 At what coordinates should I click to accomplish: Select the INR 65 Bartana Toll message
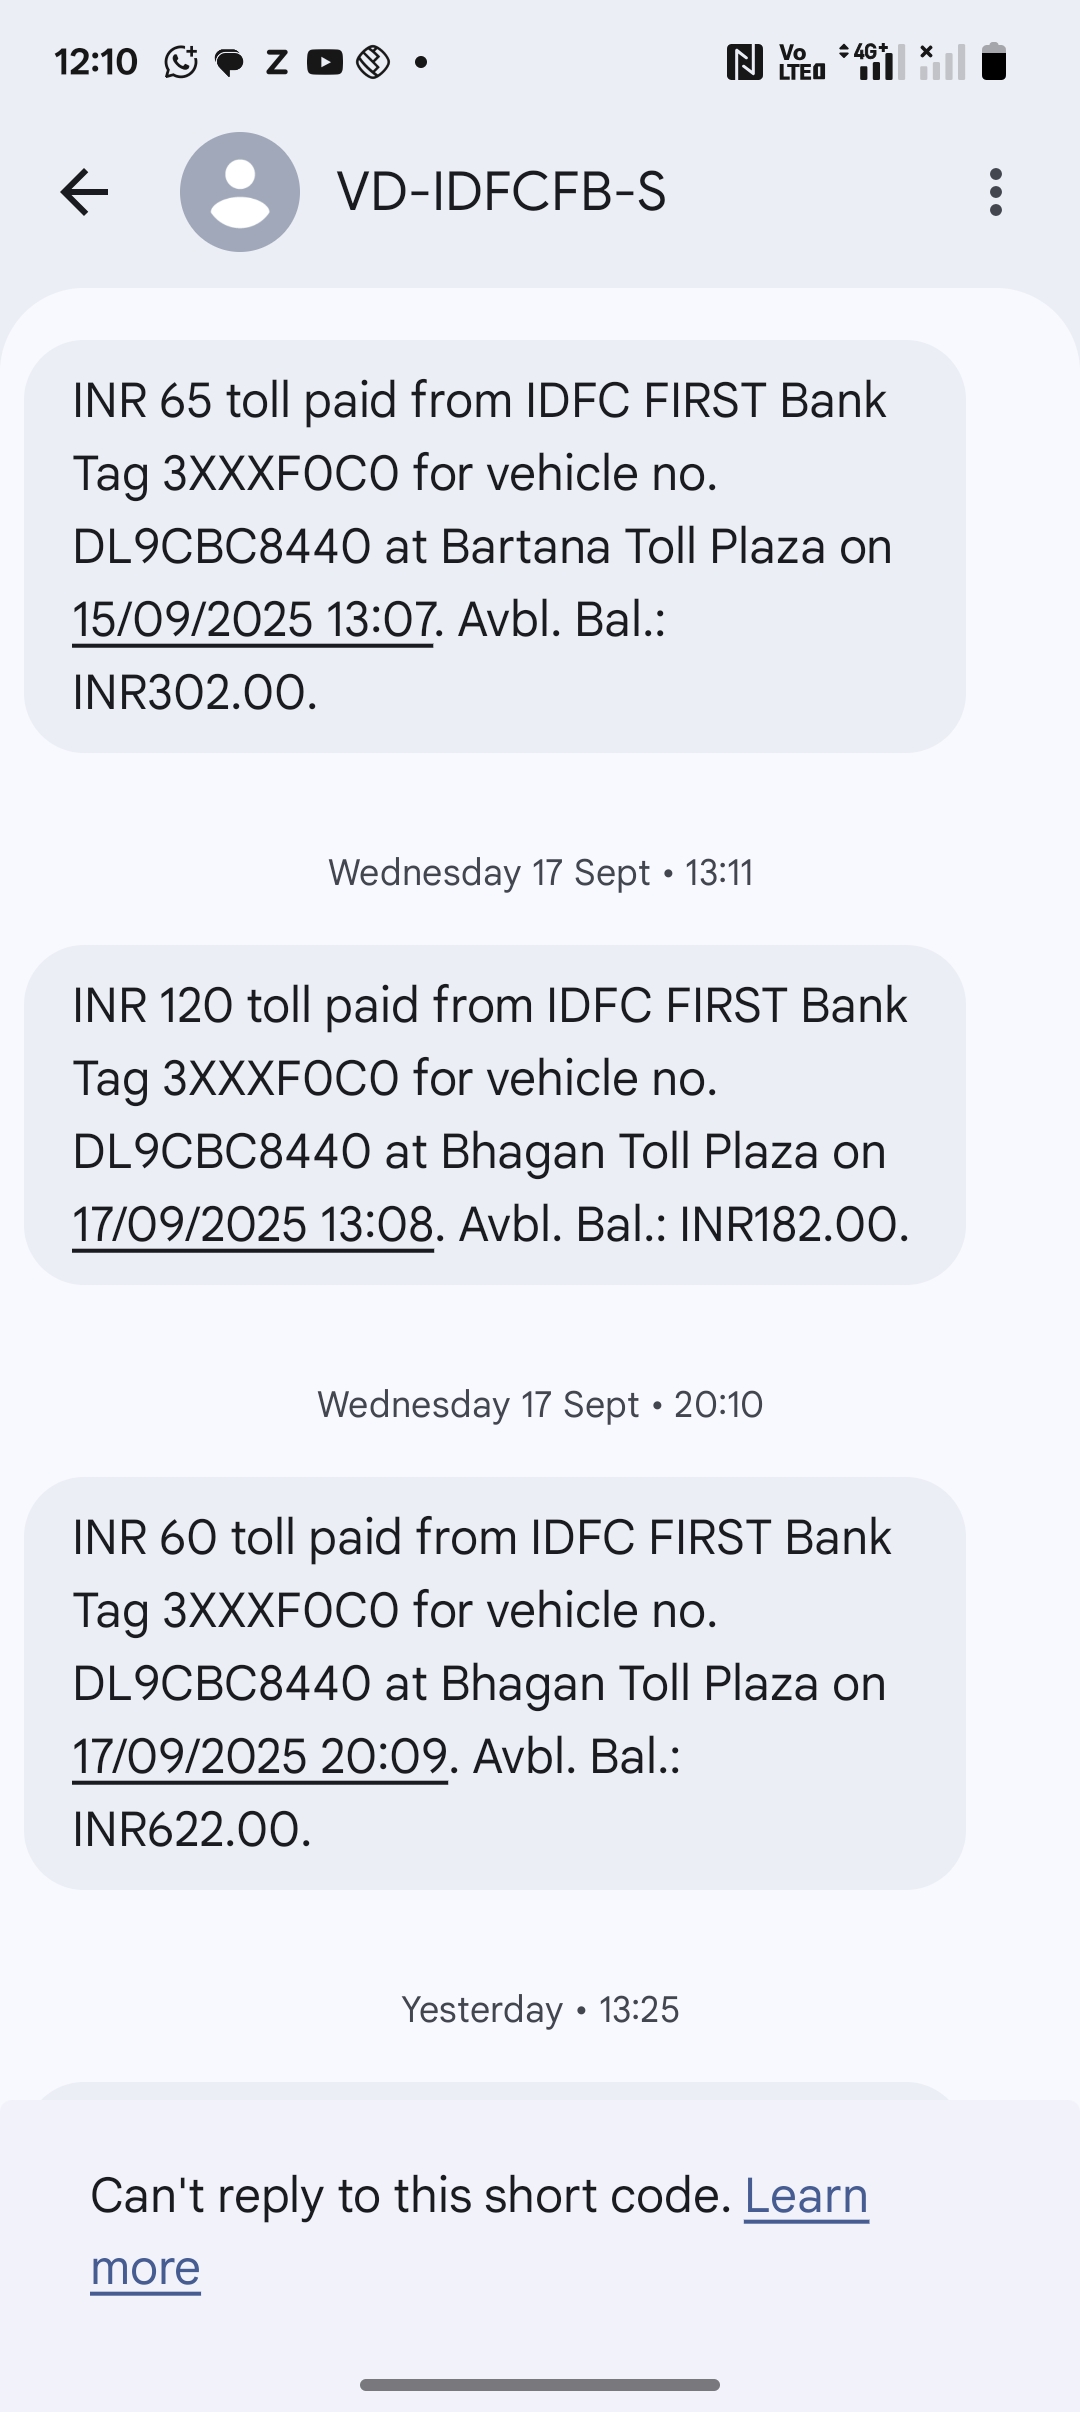coord(495,546)
